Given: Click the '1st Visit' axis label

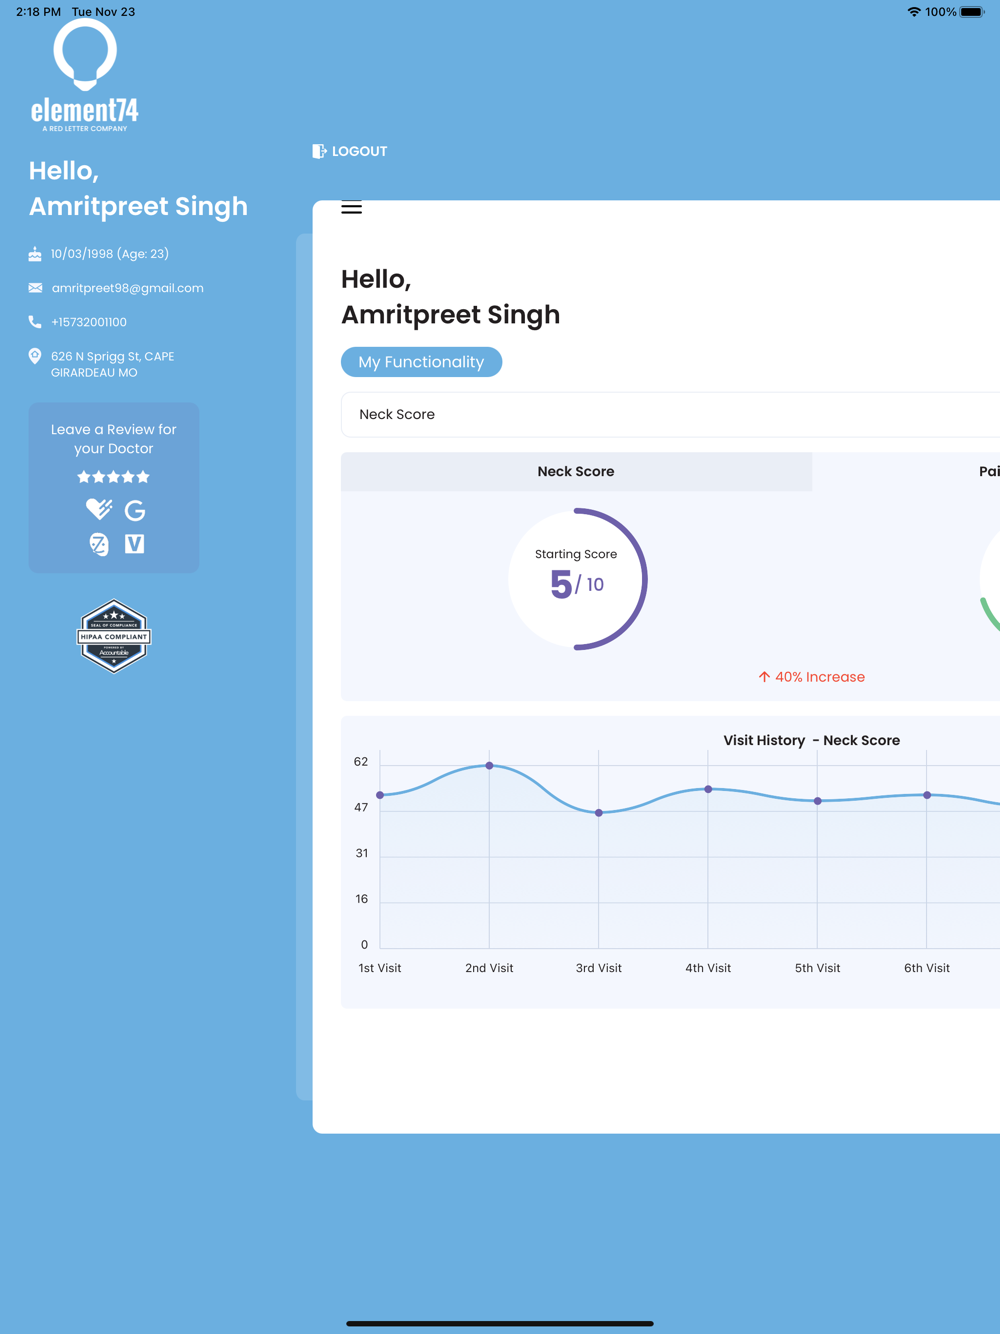Looking at the screenshot, I should click(x=380, y=968).
